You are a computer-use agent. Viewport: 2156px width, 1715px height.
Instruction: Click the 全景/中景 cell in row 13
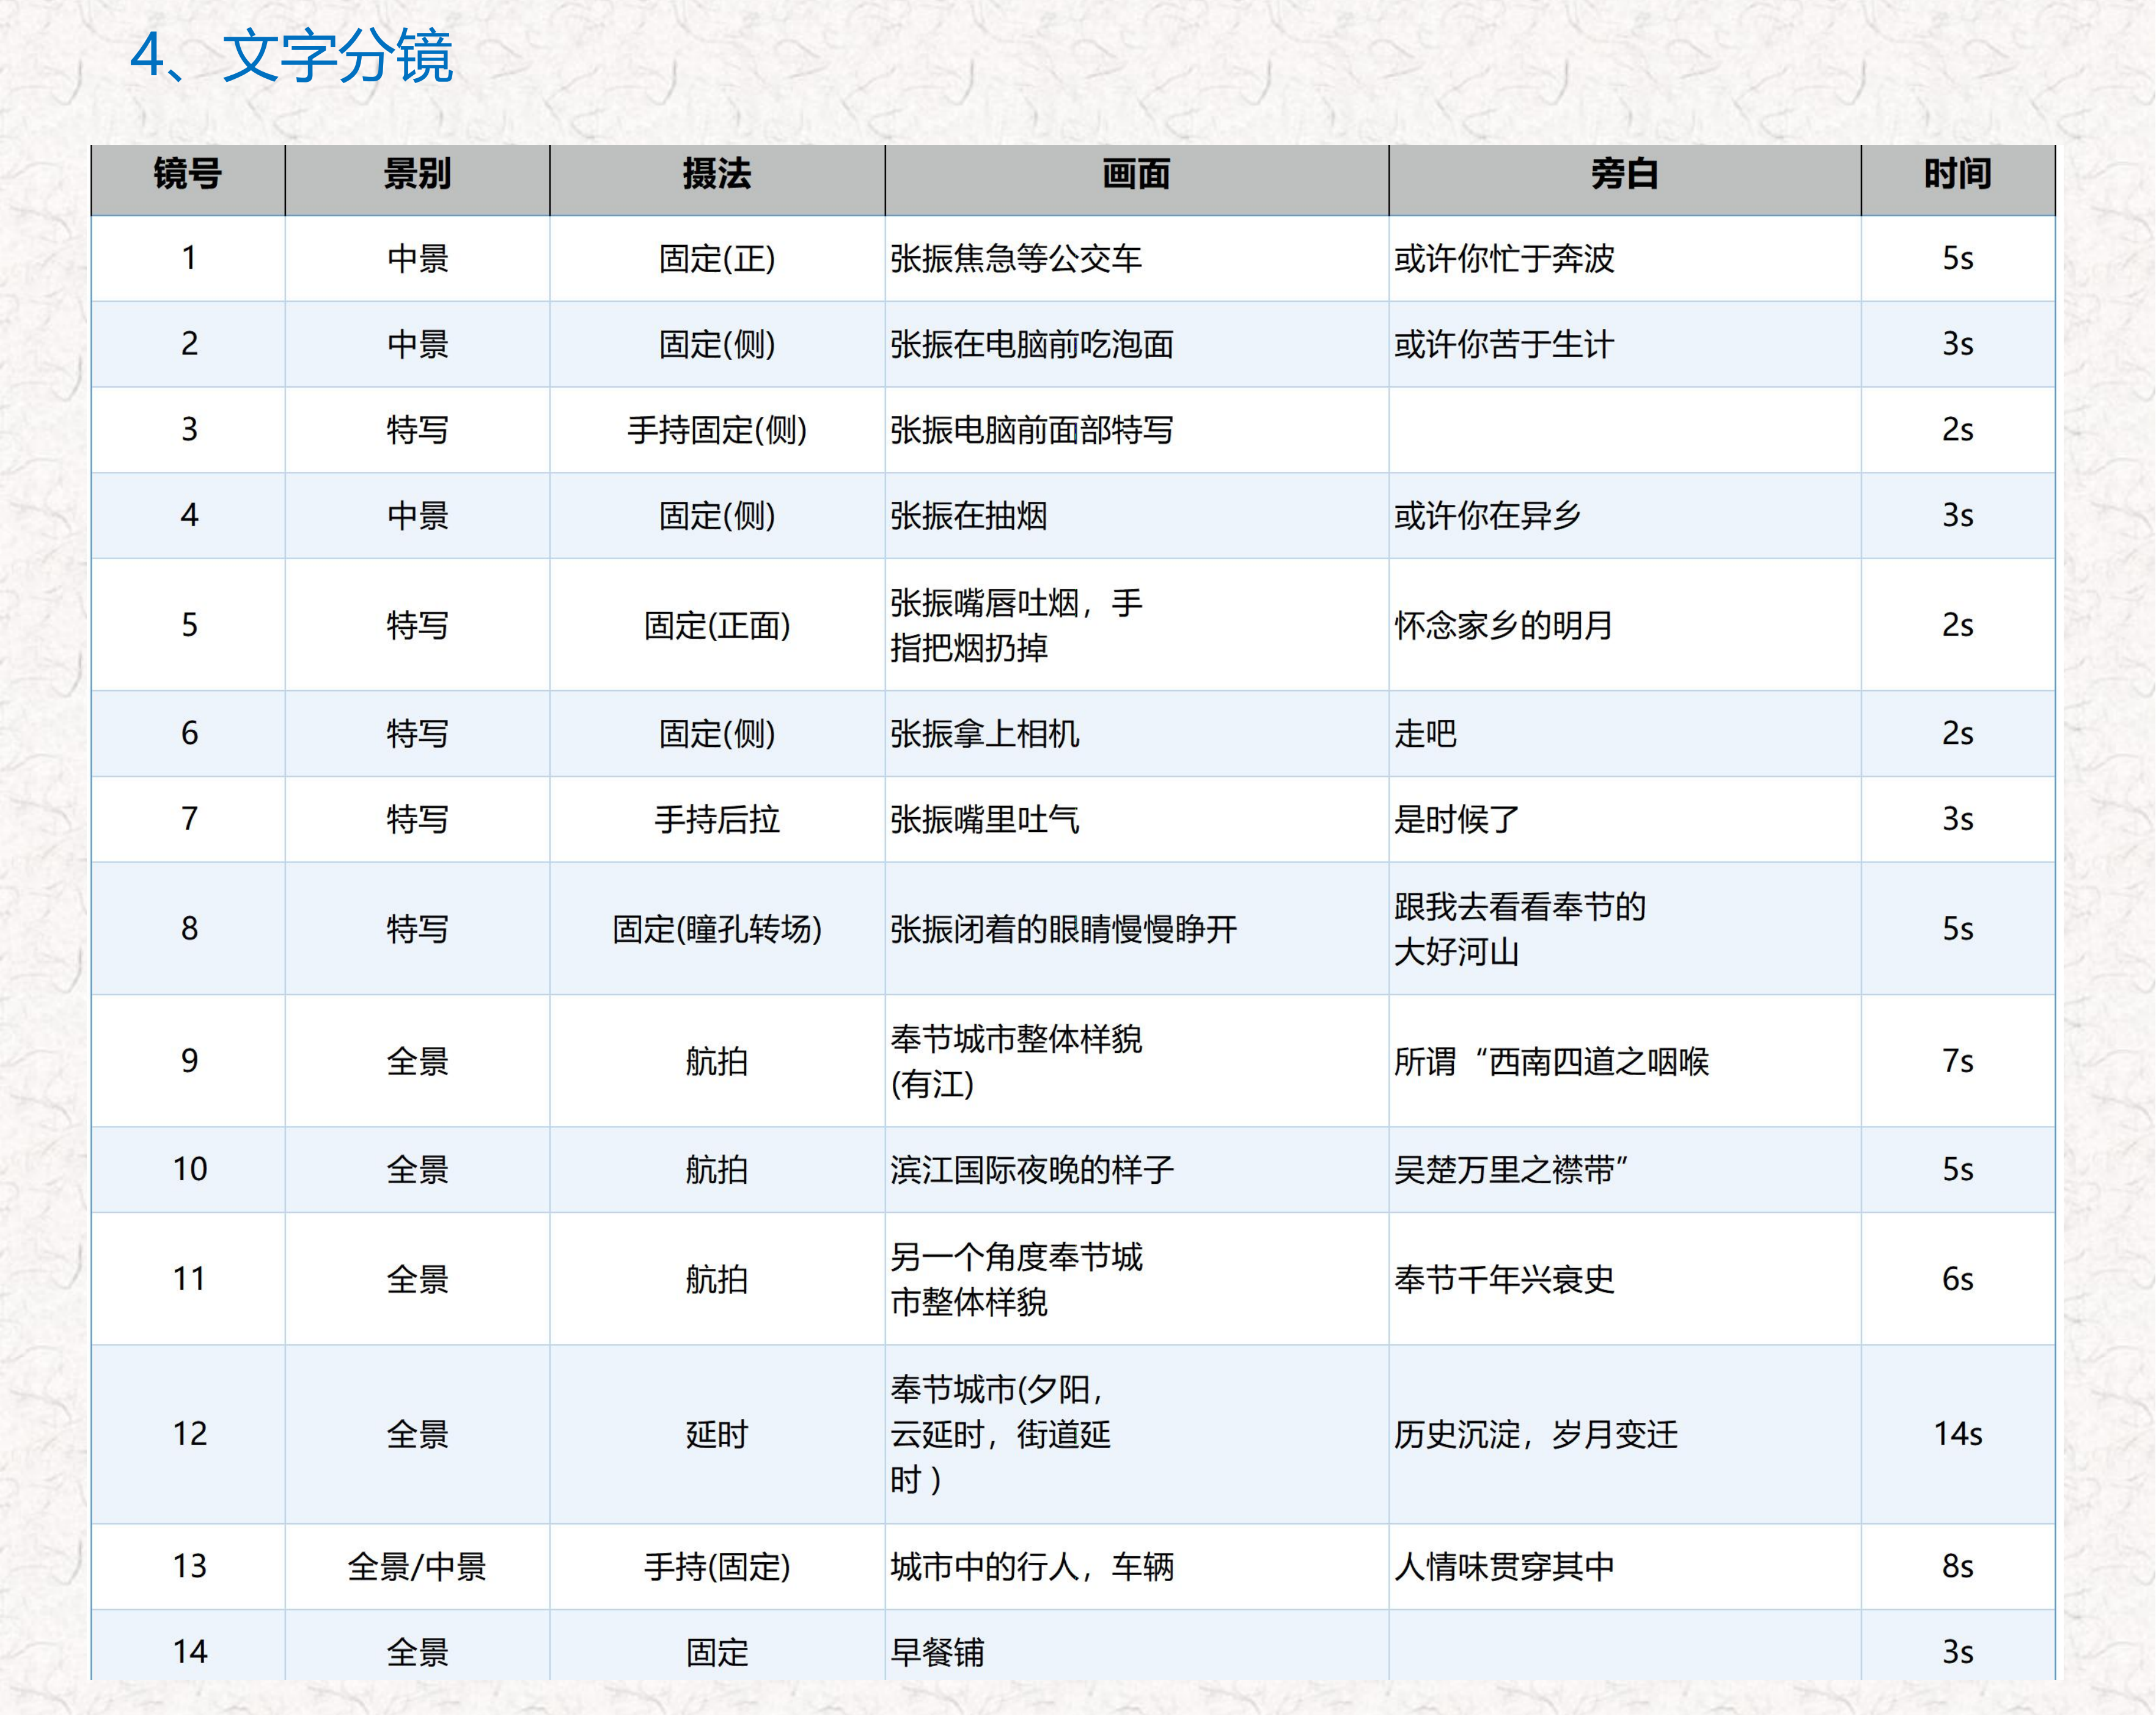point(417,1566)
